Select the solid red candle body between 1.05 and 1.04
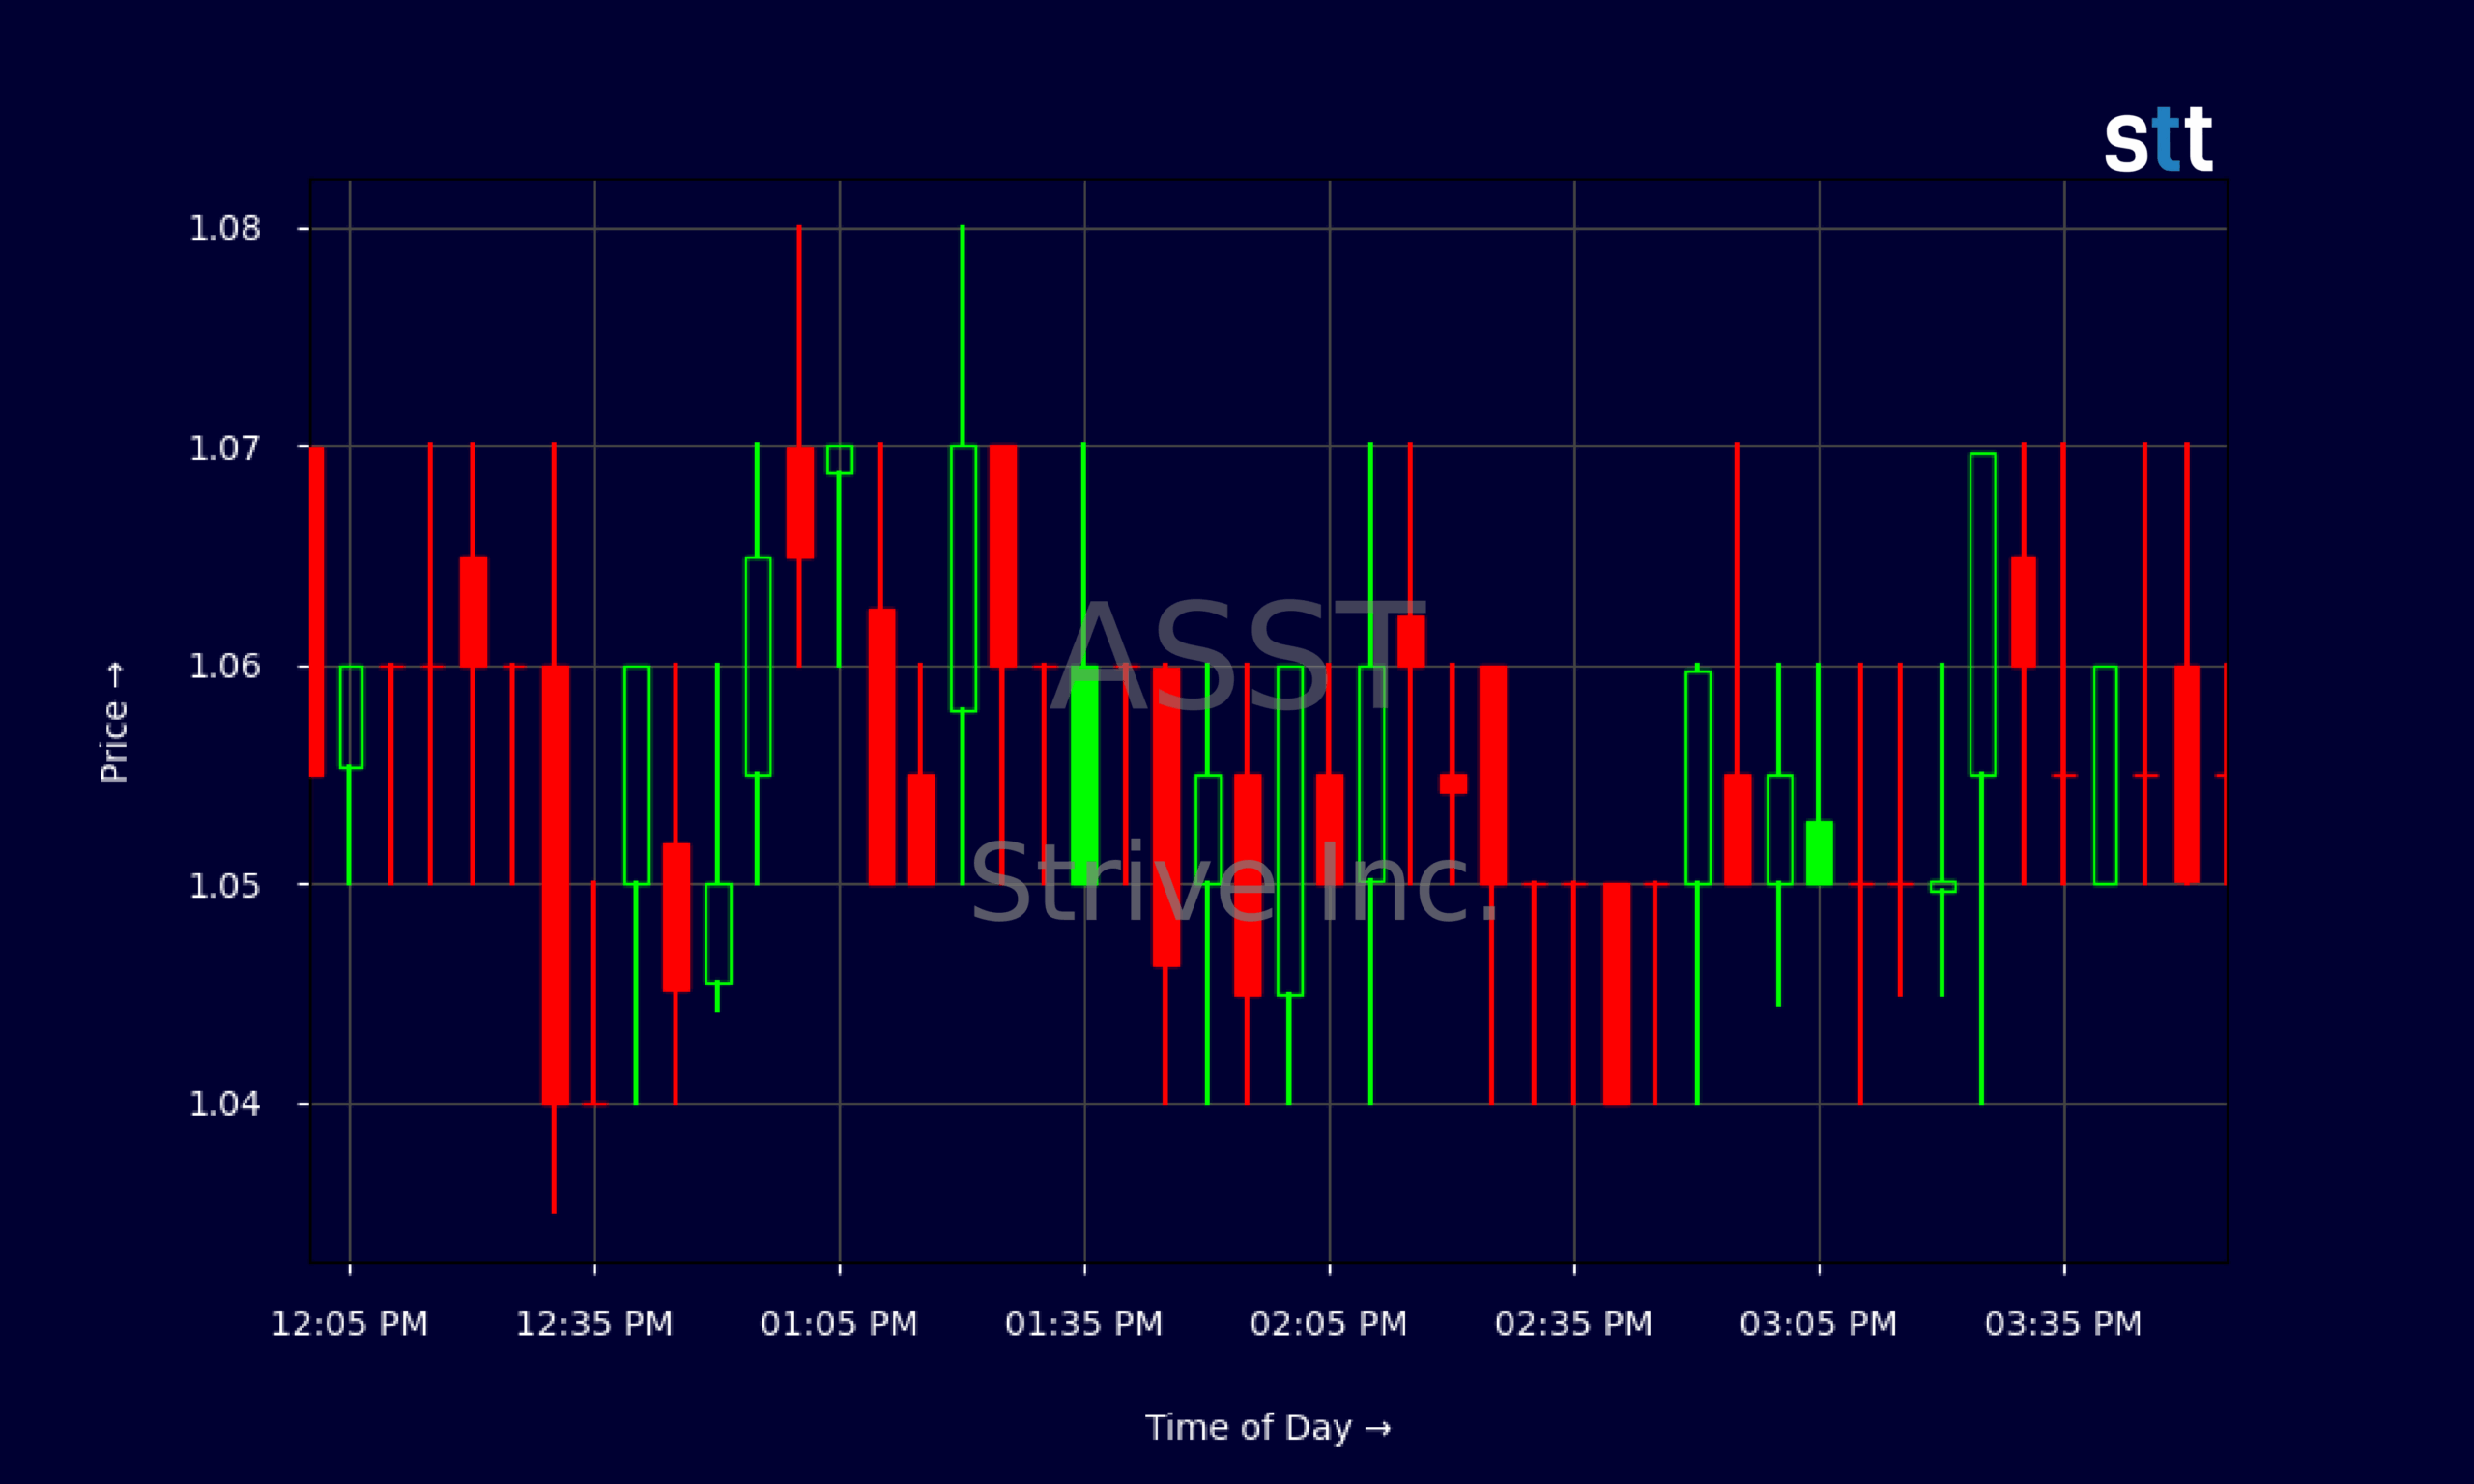The height and width of the screenshot is (1484, 2474). [x=1616, y=994]
